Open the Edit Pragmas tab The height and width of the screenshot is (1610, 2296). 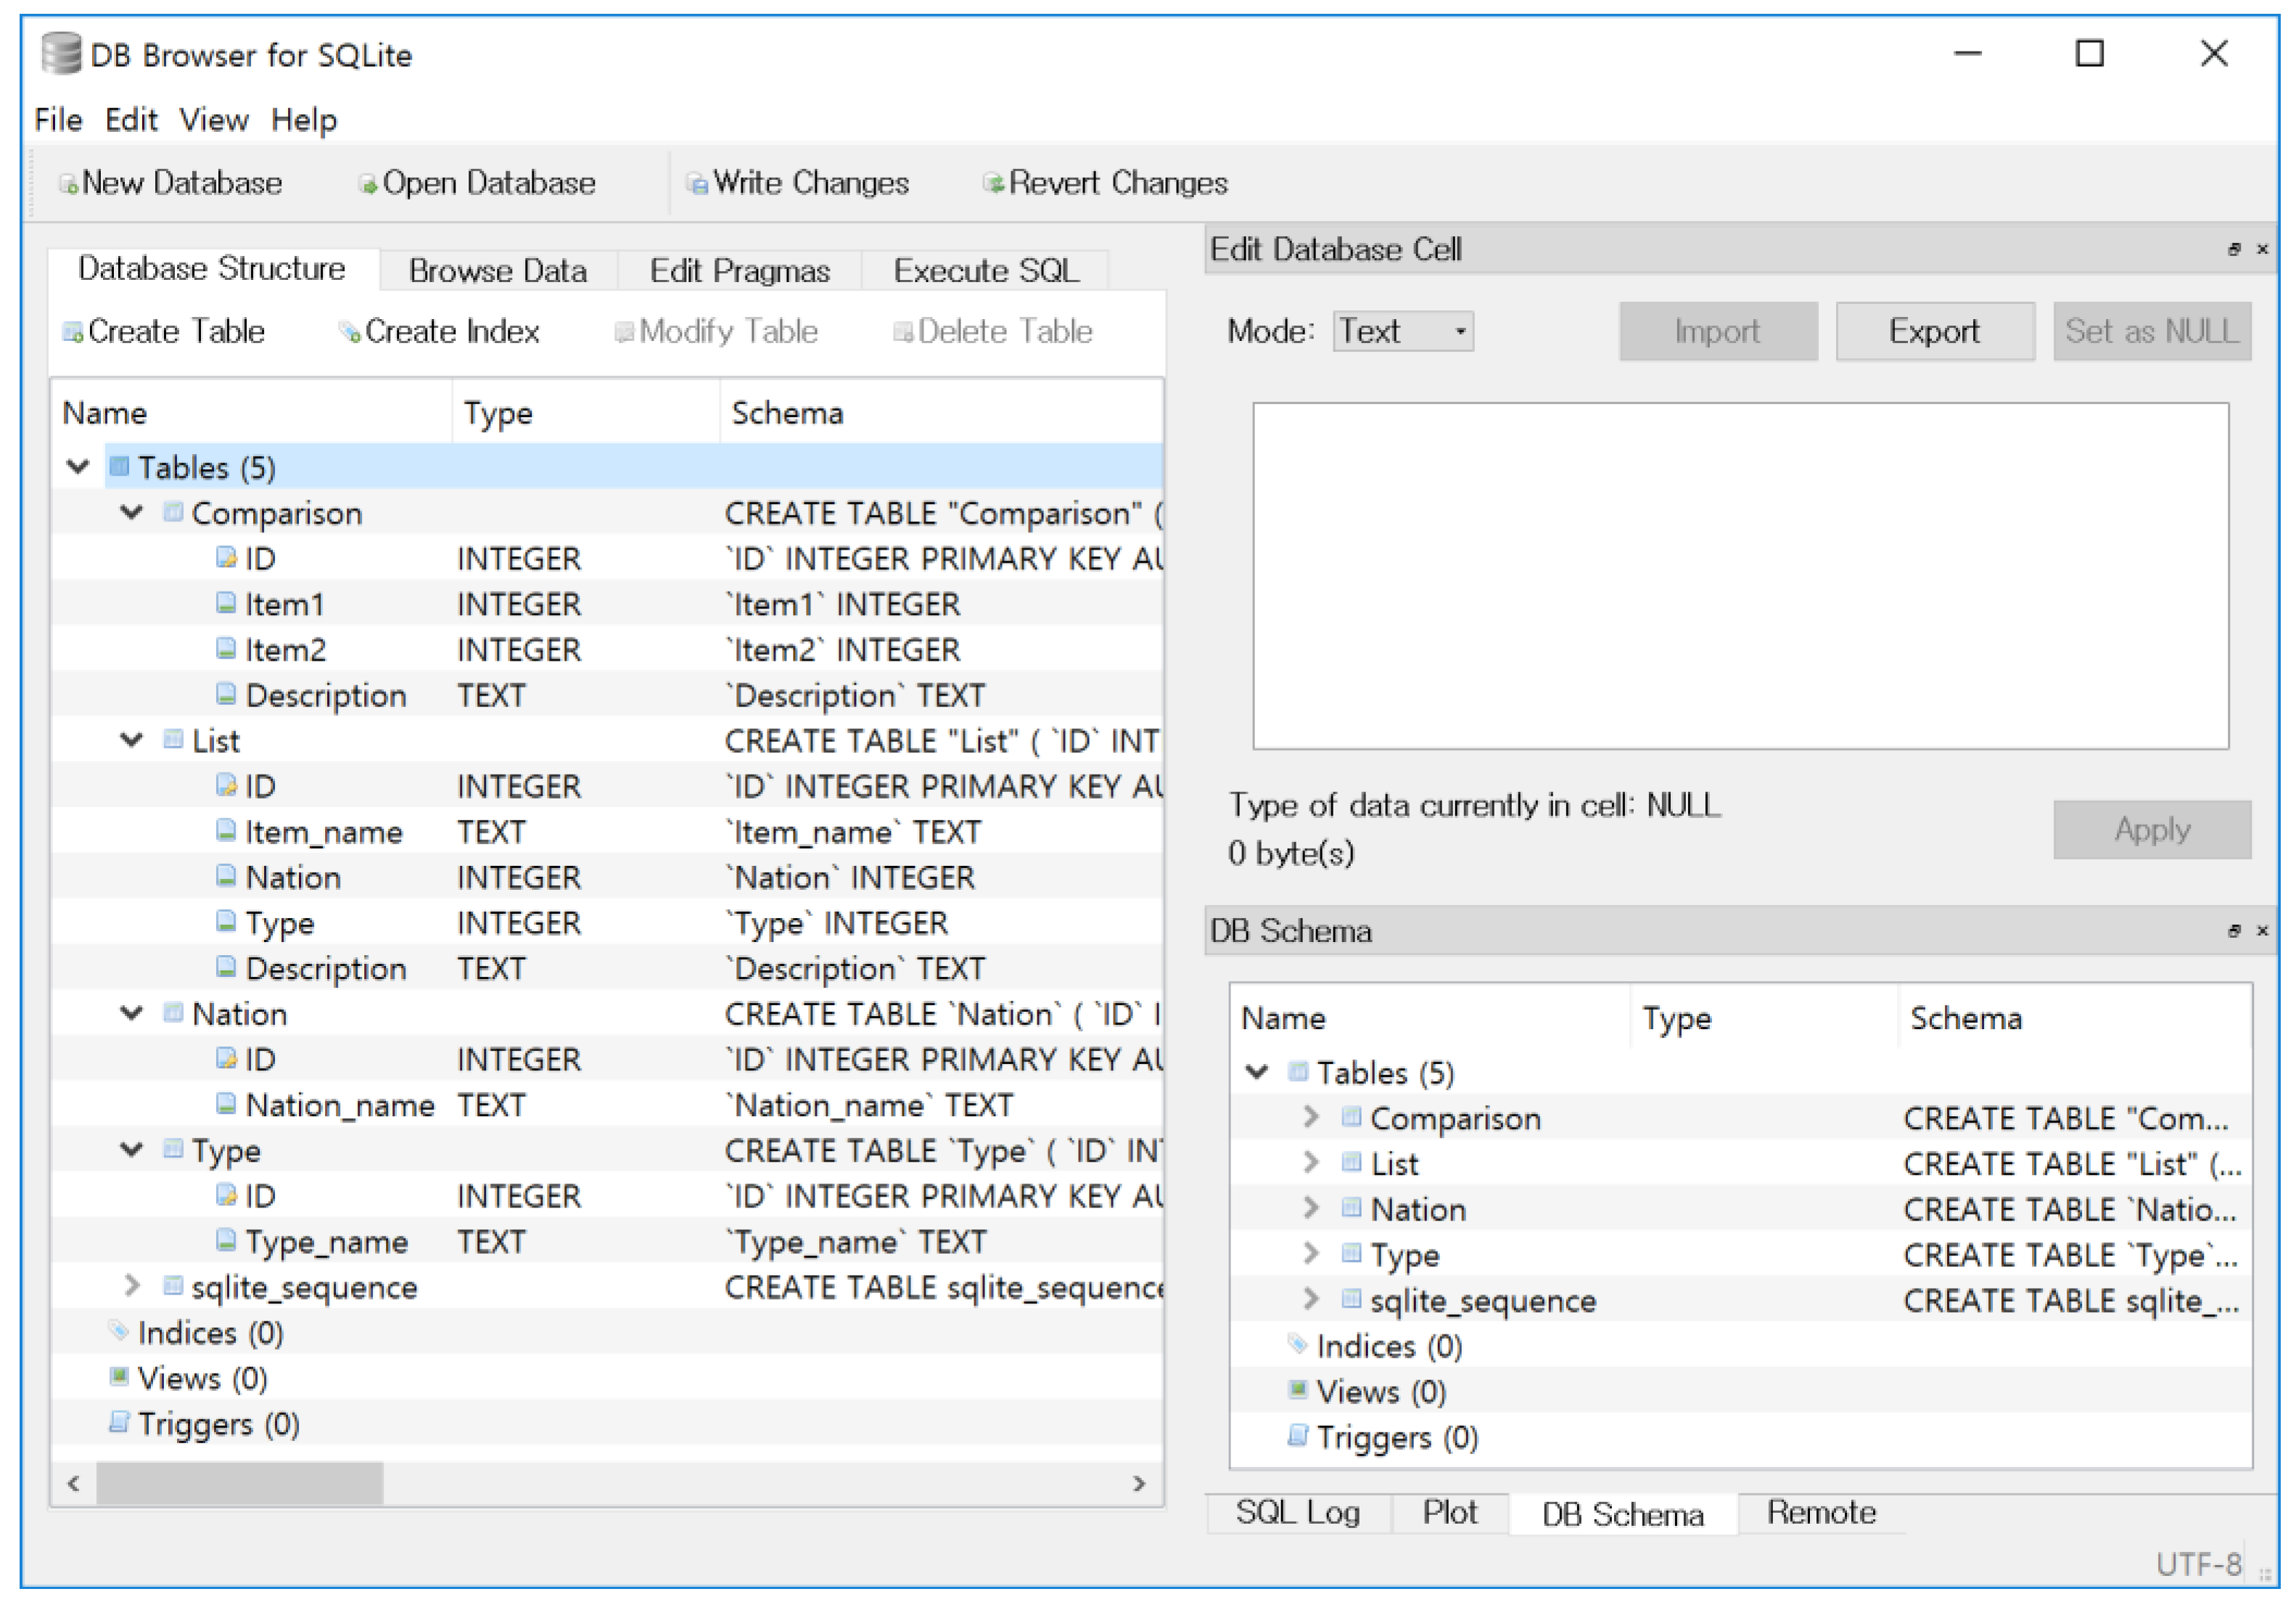[740, 271]
